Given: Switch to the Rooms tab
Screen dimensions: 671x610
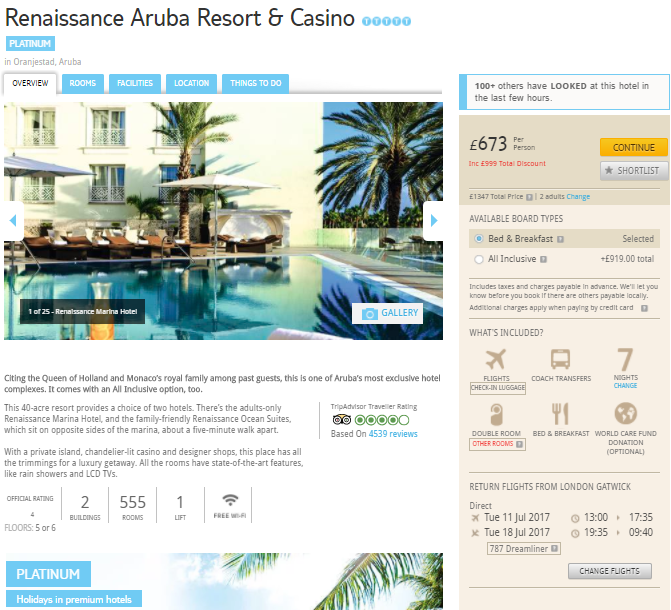Looking at the screenshot, I should click(83, 83).
